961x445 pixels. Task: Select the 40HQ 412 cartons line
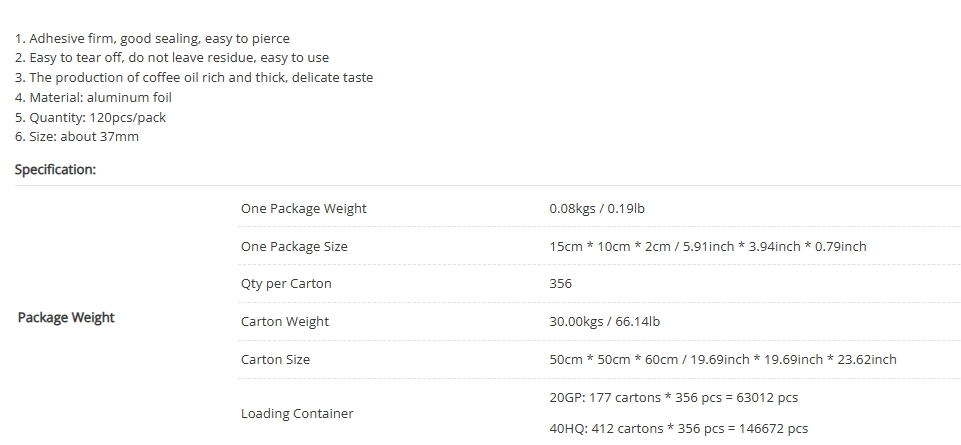click(678, 428)
